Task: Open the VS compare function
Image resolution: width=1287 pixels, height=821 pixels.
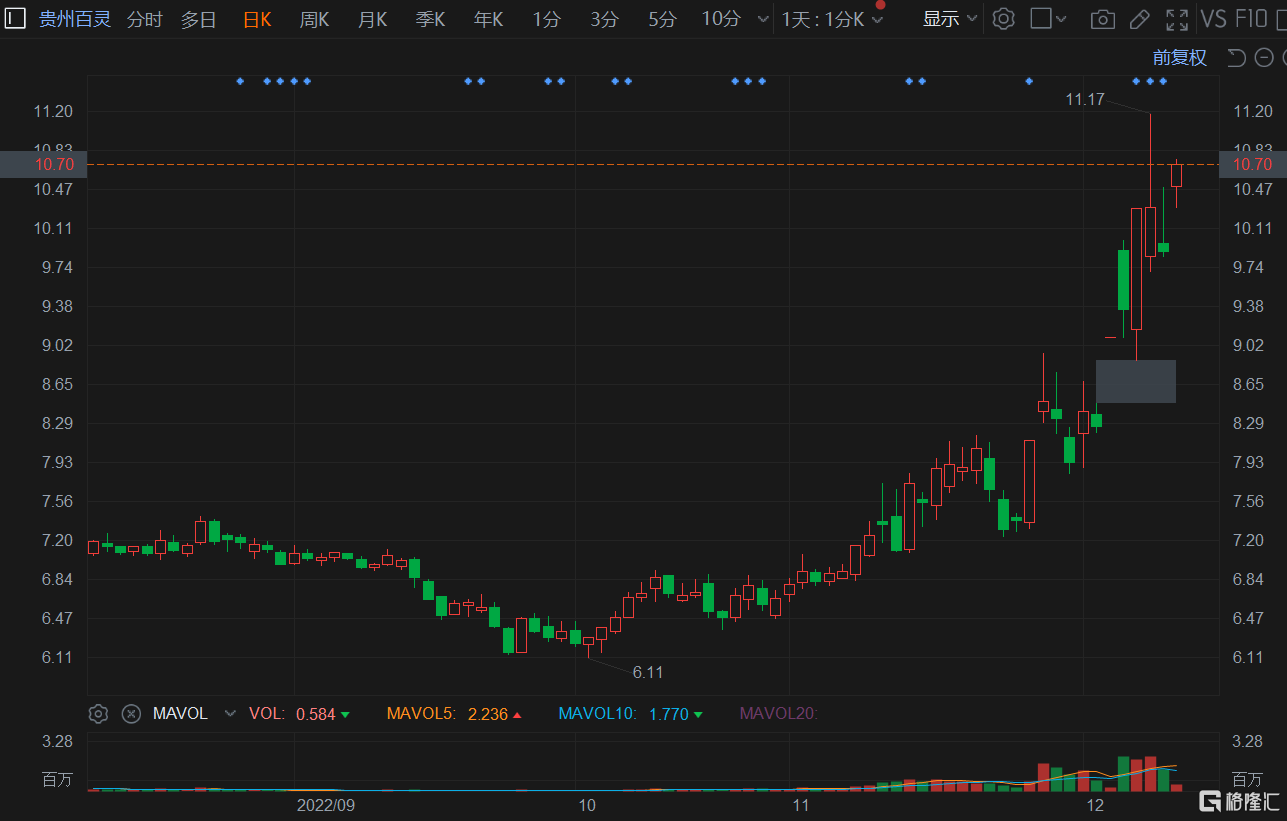Action: click(x=1213, y=18)
